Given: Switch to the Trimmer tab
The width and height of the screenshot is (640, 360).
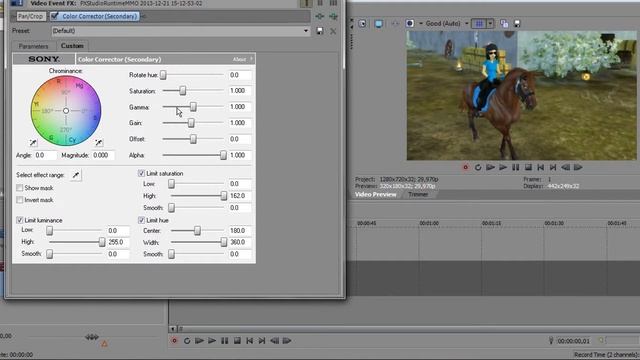Looking at the screenshot, I should coord(418,195).
